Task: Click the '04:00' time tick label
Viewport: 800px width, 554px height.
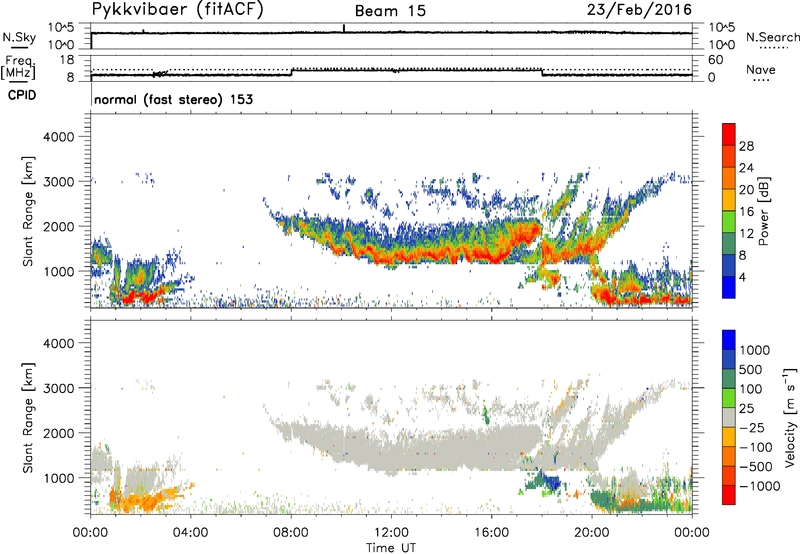Action: [x=190, y=533]
